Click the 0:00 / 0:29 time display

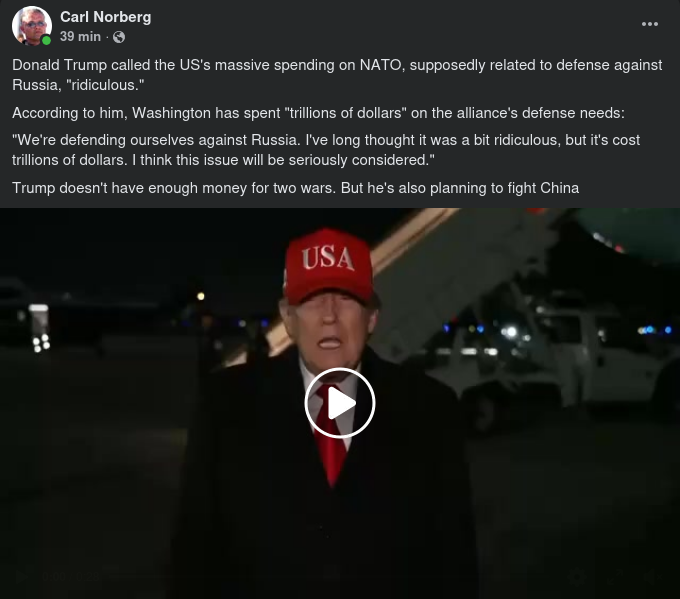[72, 577]
